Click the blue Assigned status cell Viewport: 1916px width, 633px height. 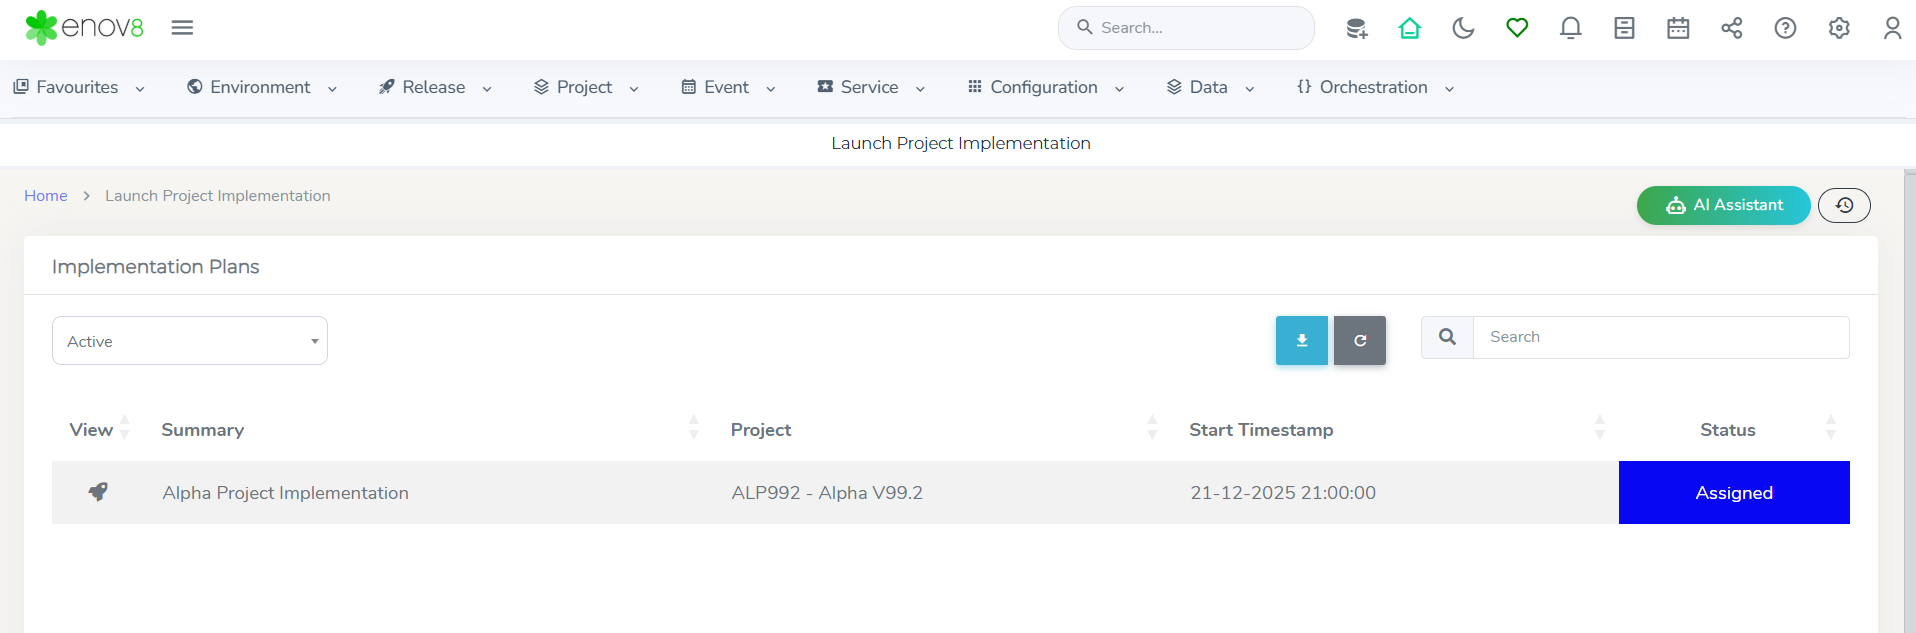(x=1733, y=492)
